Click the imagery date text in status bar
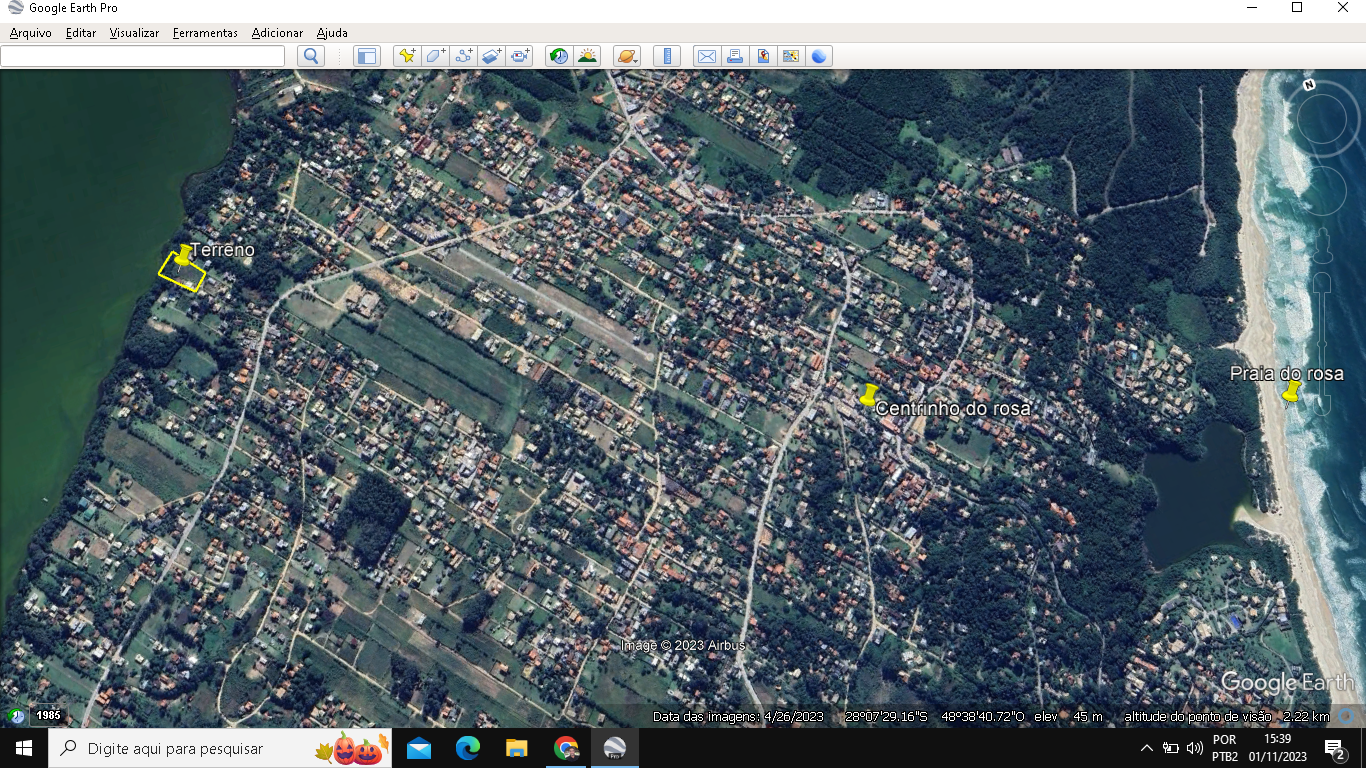The height and width of the screenshot is (768, 1366). [x=738, y=716]
